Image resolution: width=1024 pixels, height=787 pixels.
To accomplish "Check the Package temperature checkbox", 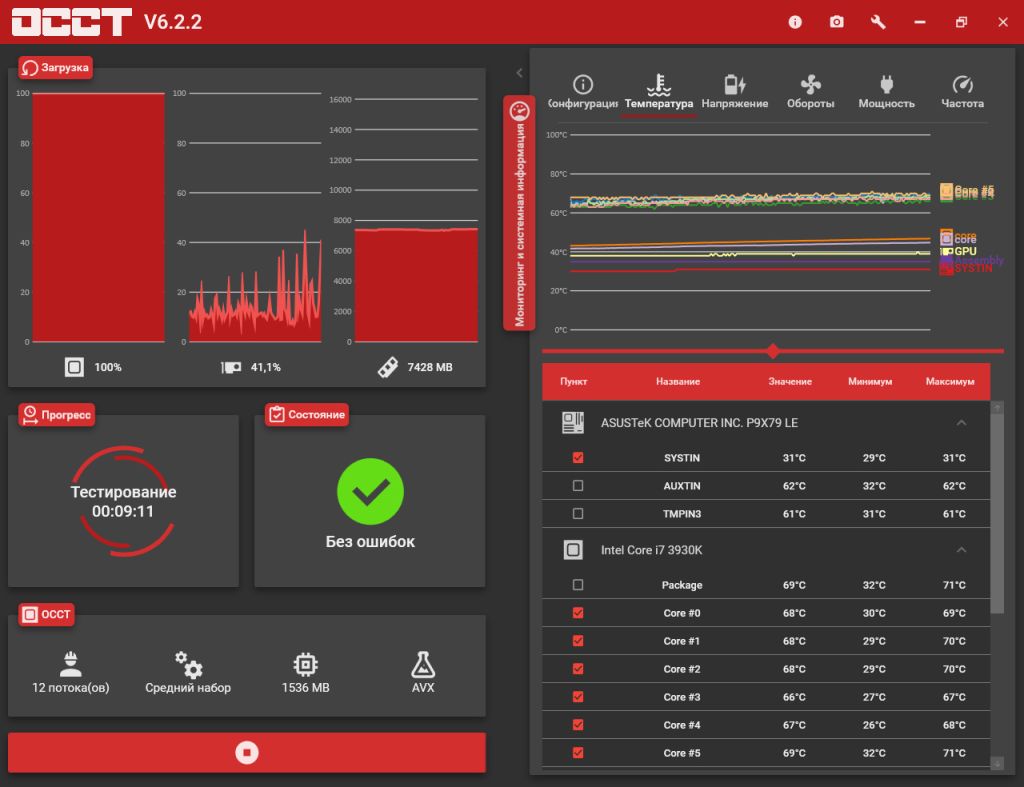I will click(578, 585).
